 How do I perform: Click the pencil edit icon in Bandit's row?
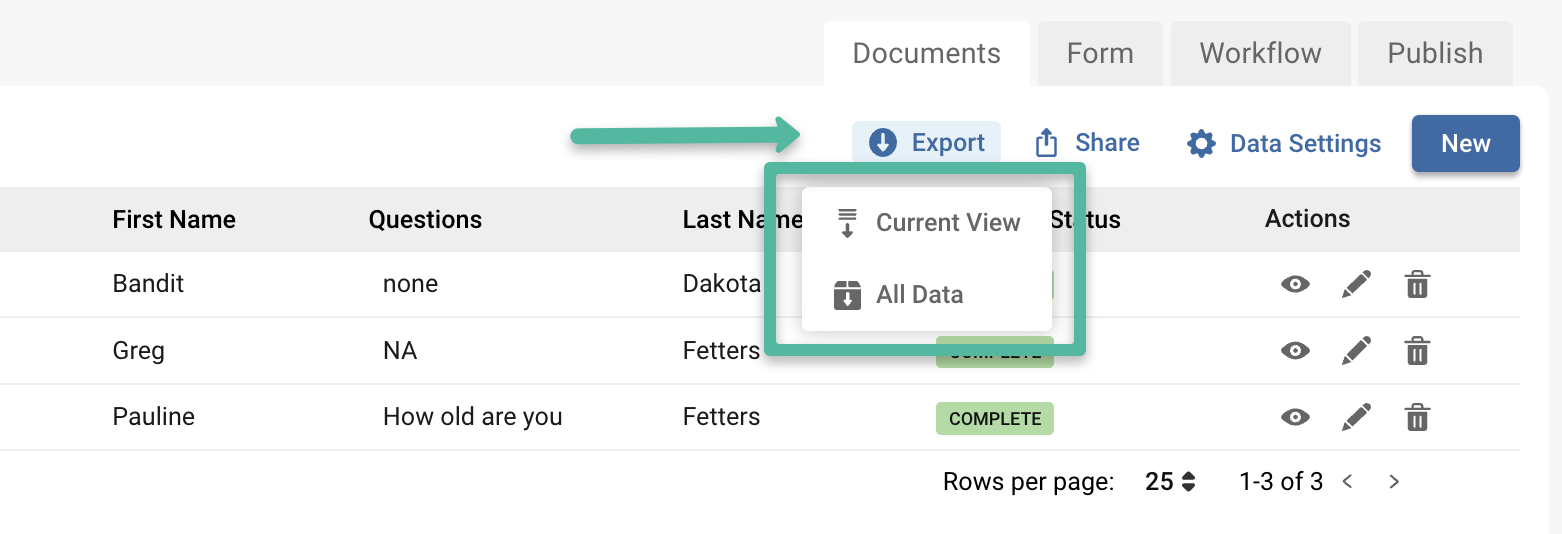pos(1356,284)
